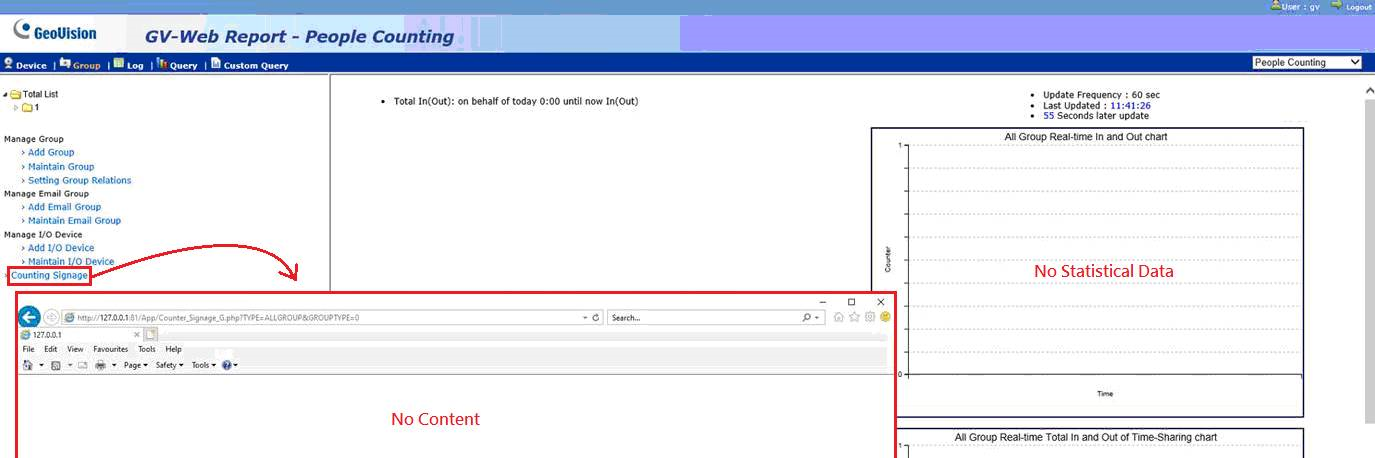This screenshot has width=1375, height=458.
Task: Open Maintain Group link
Action: coord(61,167)
